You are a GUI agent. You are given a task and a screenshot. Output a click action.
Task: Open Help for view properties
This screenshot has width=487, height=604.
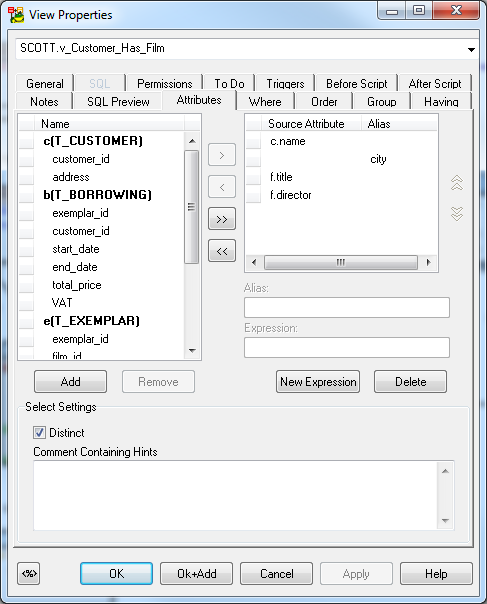[x=436, y=574]
